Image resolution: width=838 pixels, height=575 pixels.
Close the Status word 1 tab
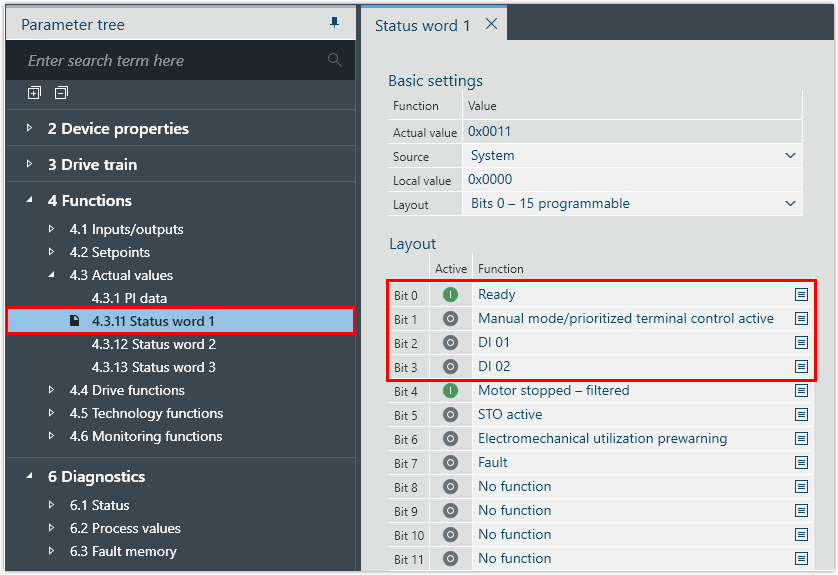click(491, 24)
